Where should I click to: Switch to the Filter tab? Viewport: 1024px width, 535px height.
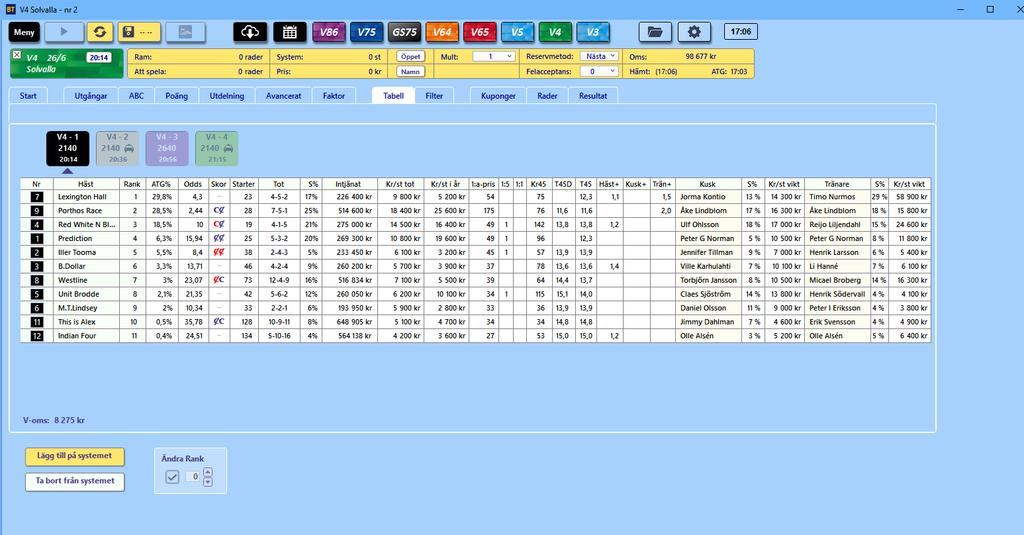(434, 96)
